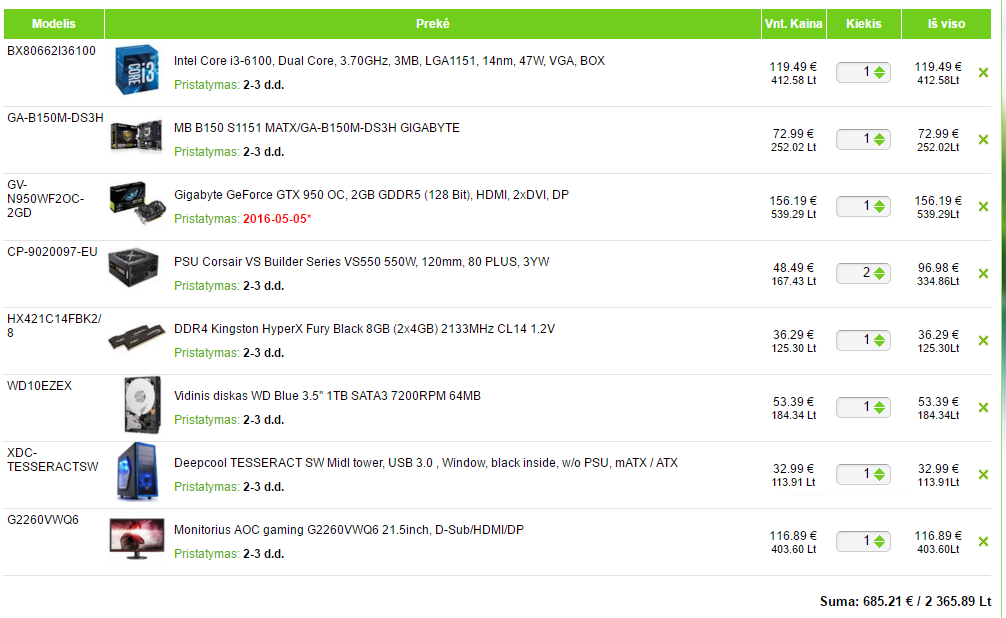Select model code G2260VWQ6

pyautogui.click(x=43, y=520)
